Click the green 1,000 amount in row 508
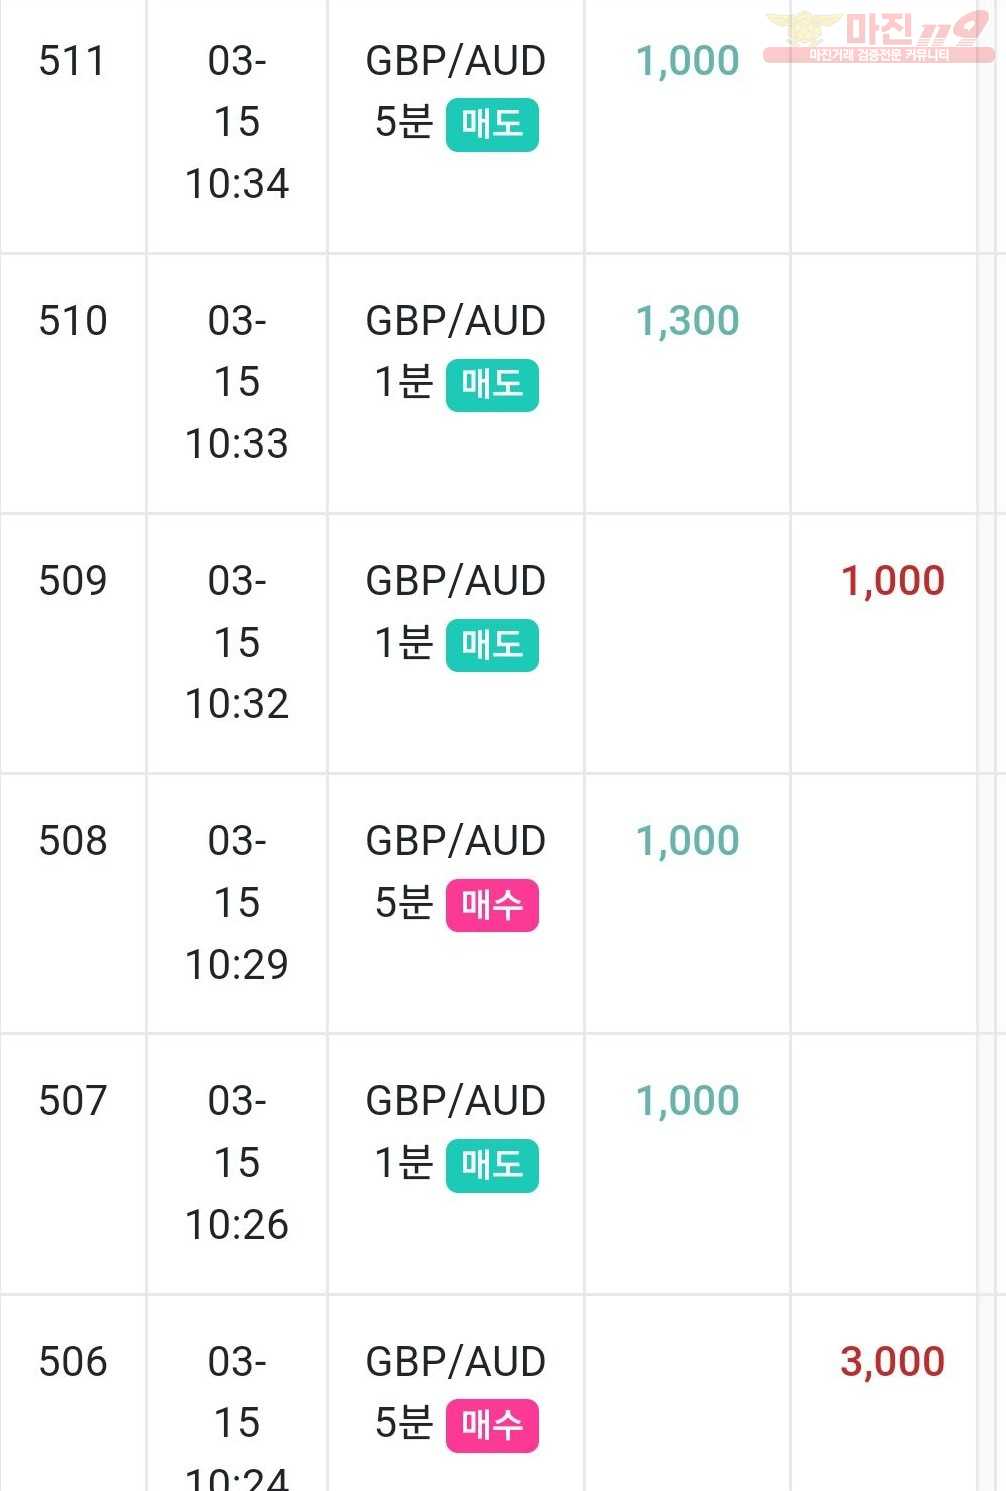Viewport: 1006px width, 1491px height. tap(688, 842)
